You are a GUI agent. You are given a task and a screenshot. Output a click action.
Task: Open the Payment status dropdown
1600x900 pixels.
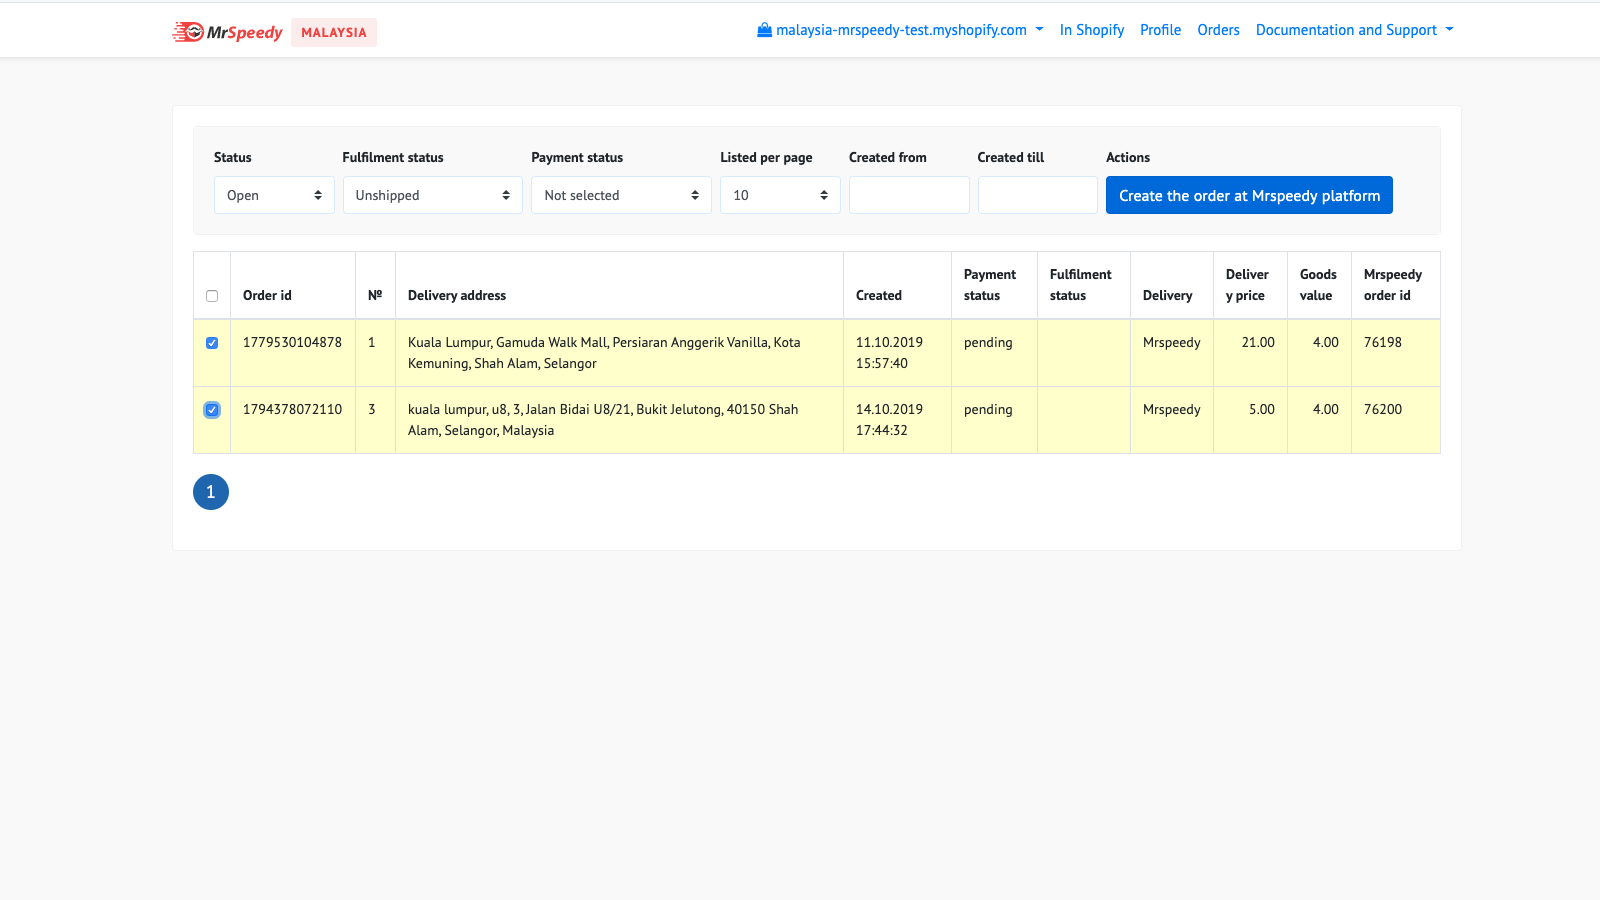coord(621,195)
